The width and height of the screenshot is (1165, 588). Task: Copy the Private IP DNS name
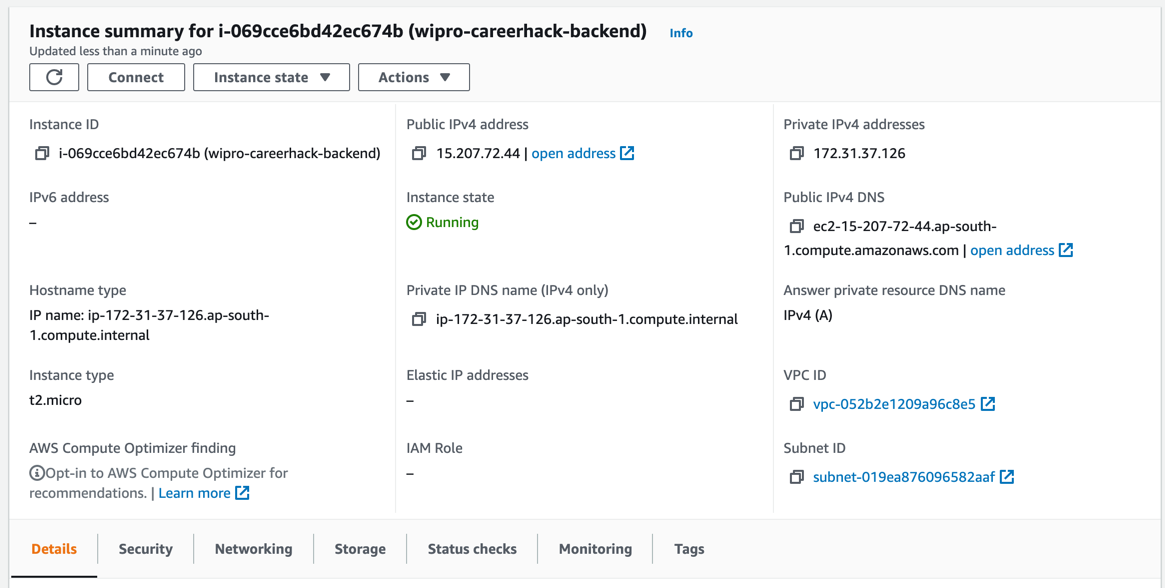pyautogui.click(x=419, y=320)
